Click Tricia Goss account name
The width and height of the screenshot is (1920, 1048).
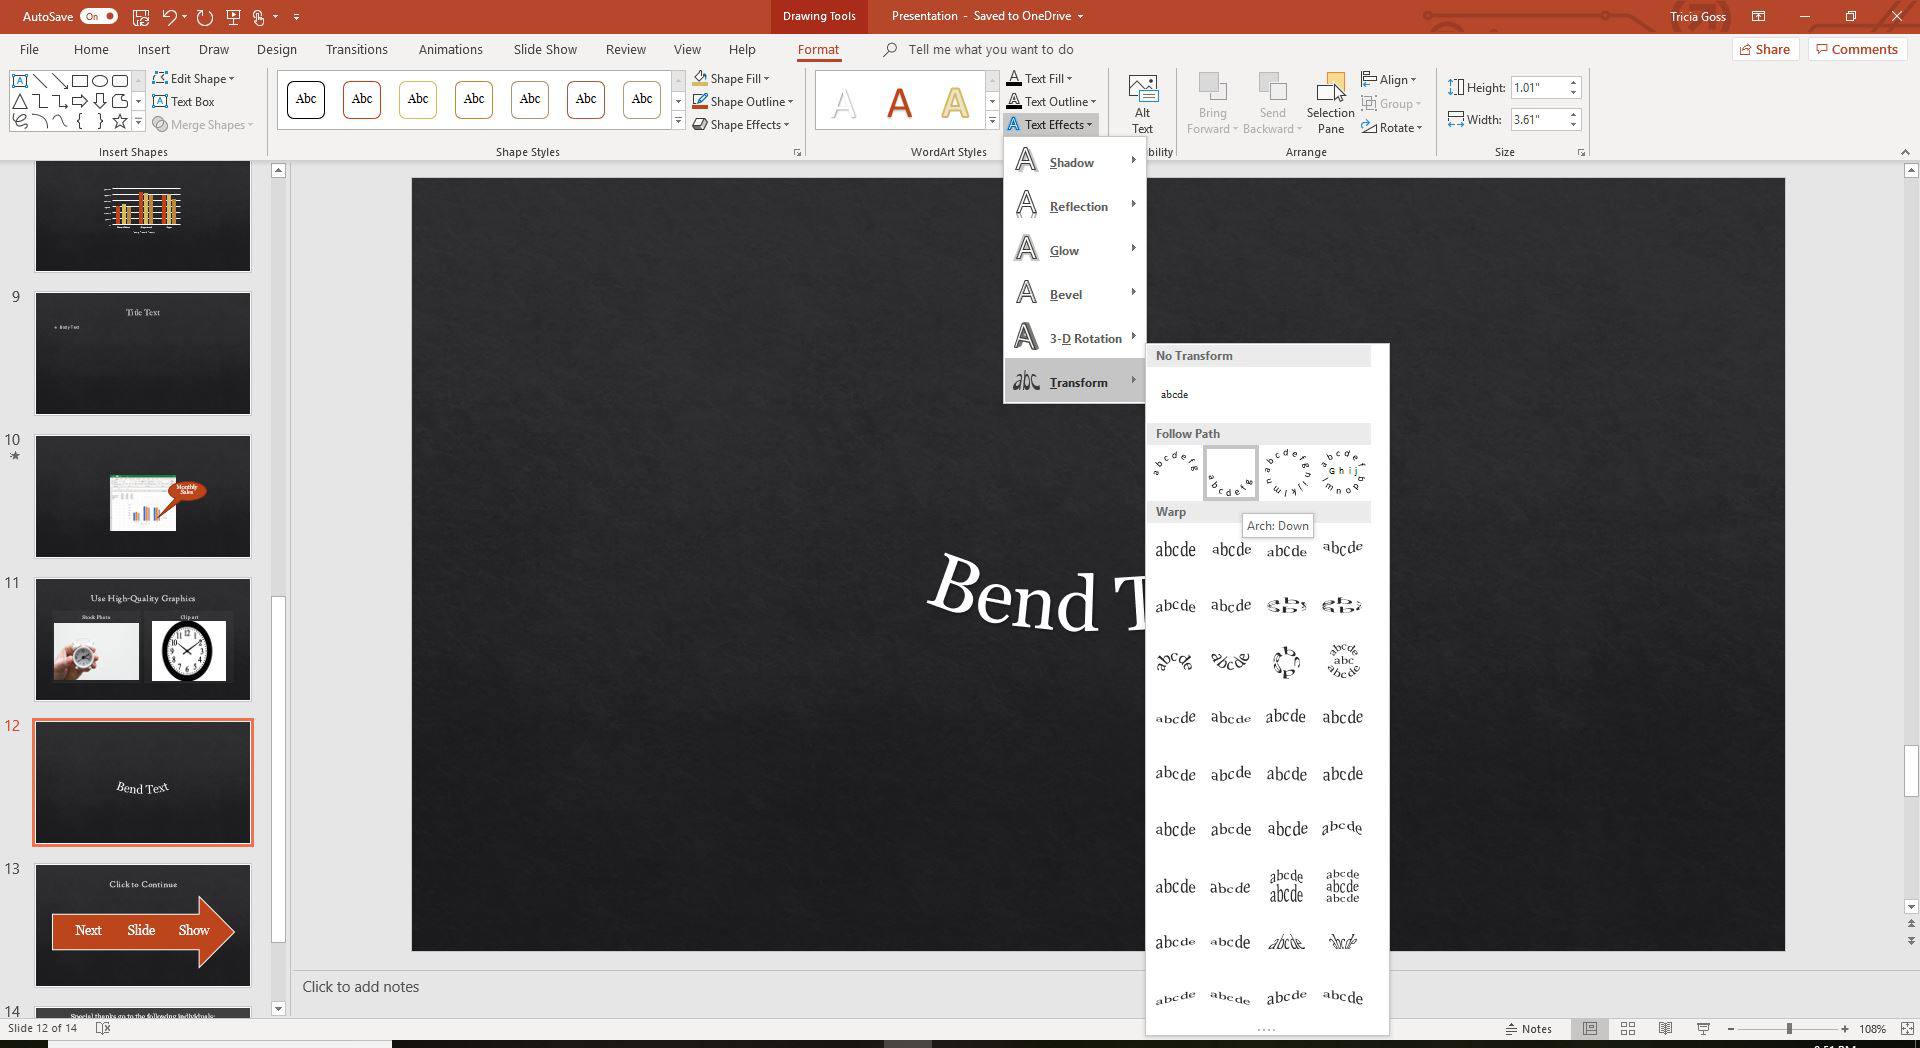coord(1697,16)
